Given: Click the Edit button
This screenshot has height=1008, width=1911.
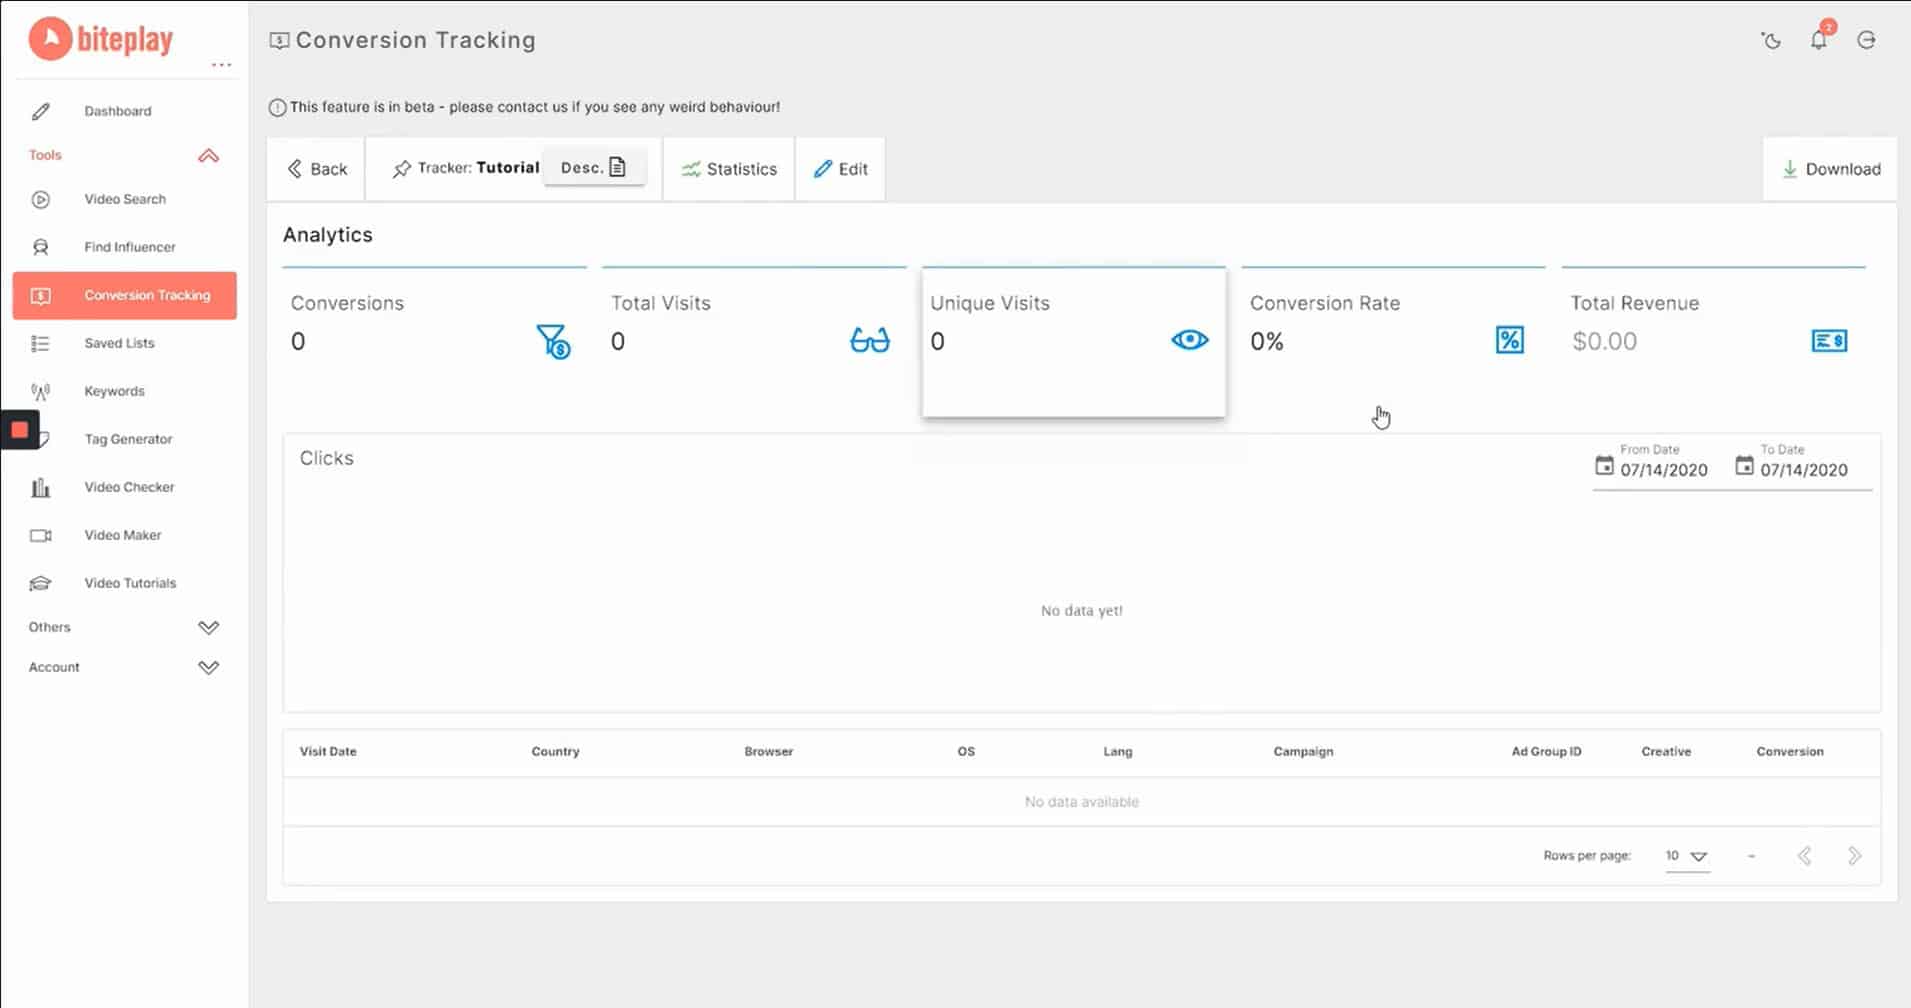Looking at the screenshot, I should 840,169.
